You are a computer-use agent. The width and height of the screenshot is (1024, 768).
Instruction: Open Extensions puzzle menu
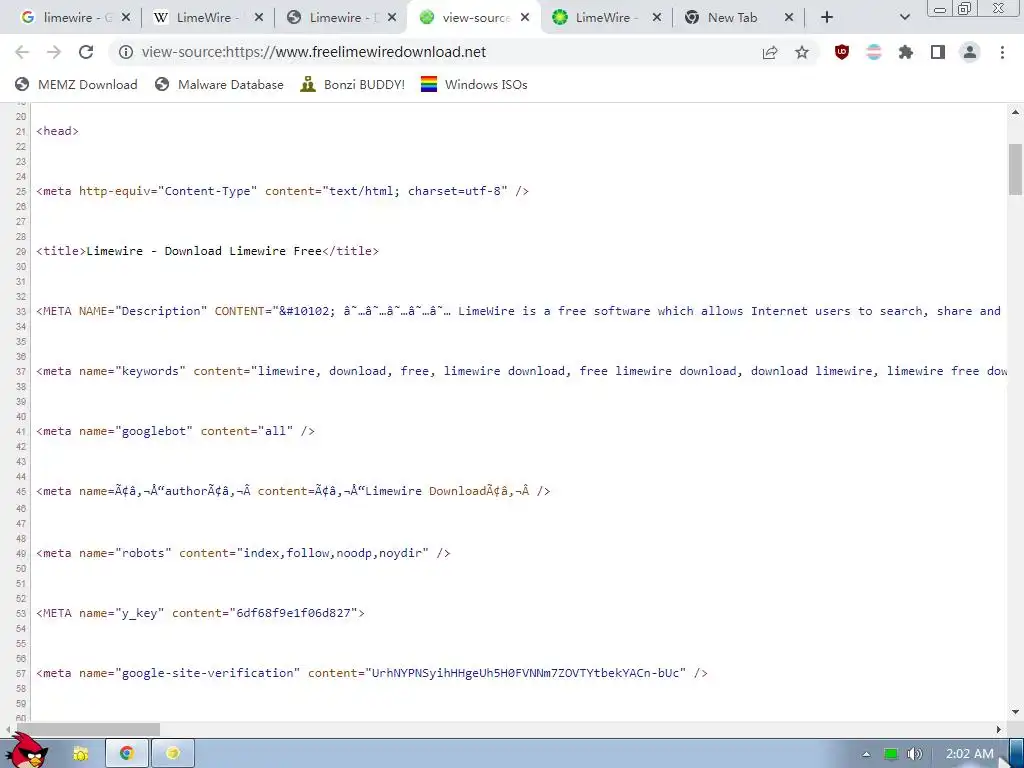click(x=906, y=52)
